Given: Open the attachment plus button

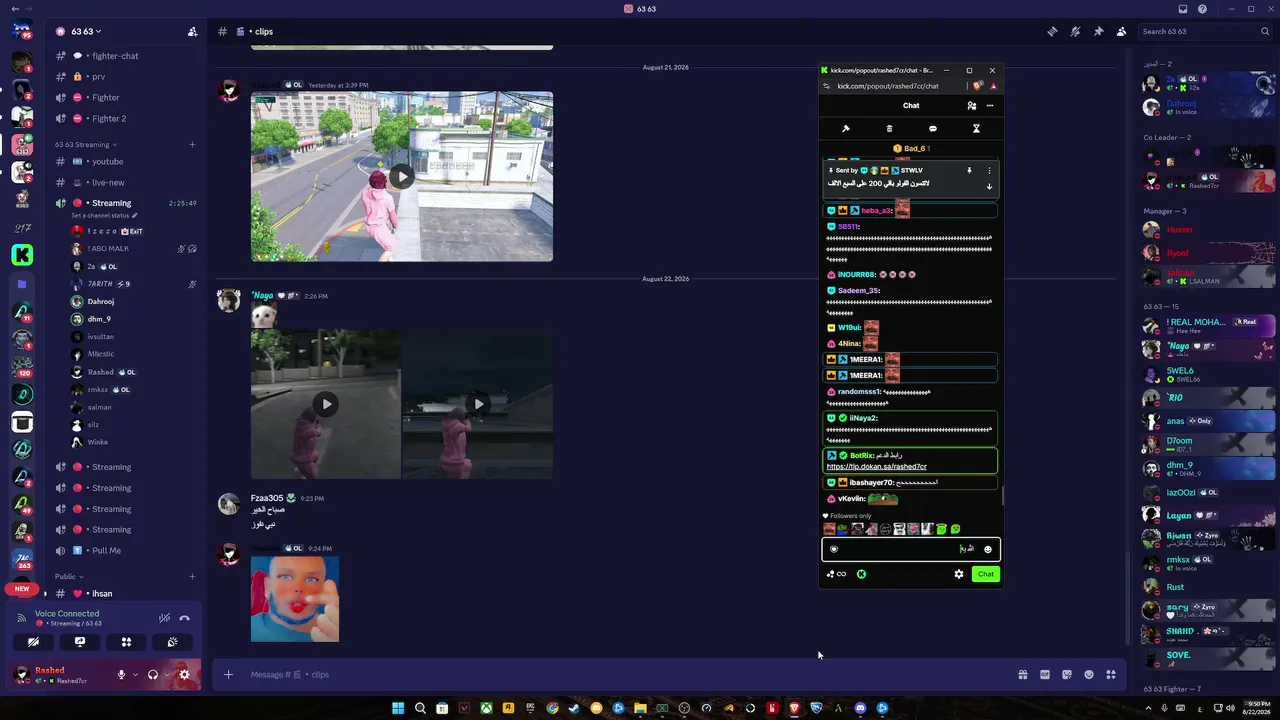Looking at the screenshot, I should coord(228,675).
